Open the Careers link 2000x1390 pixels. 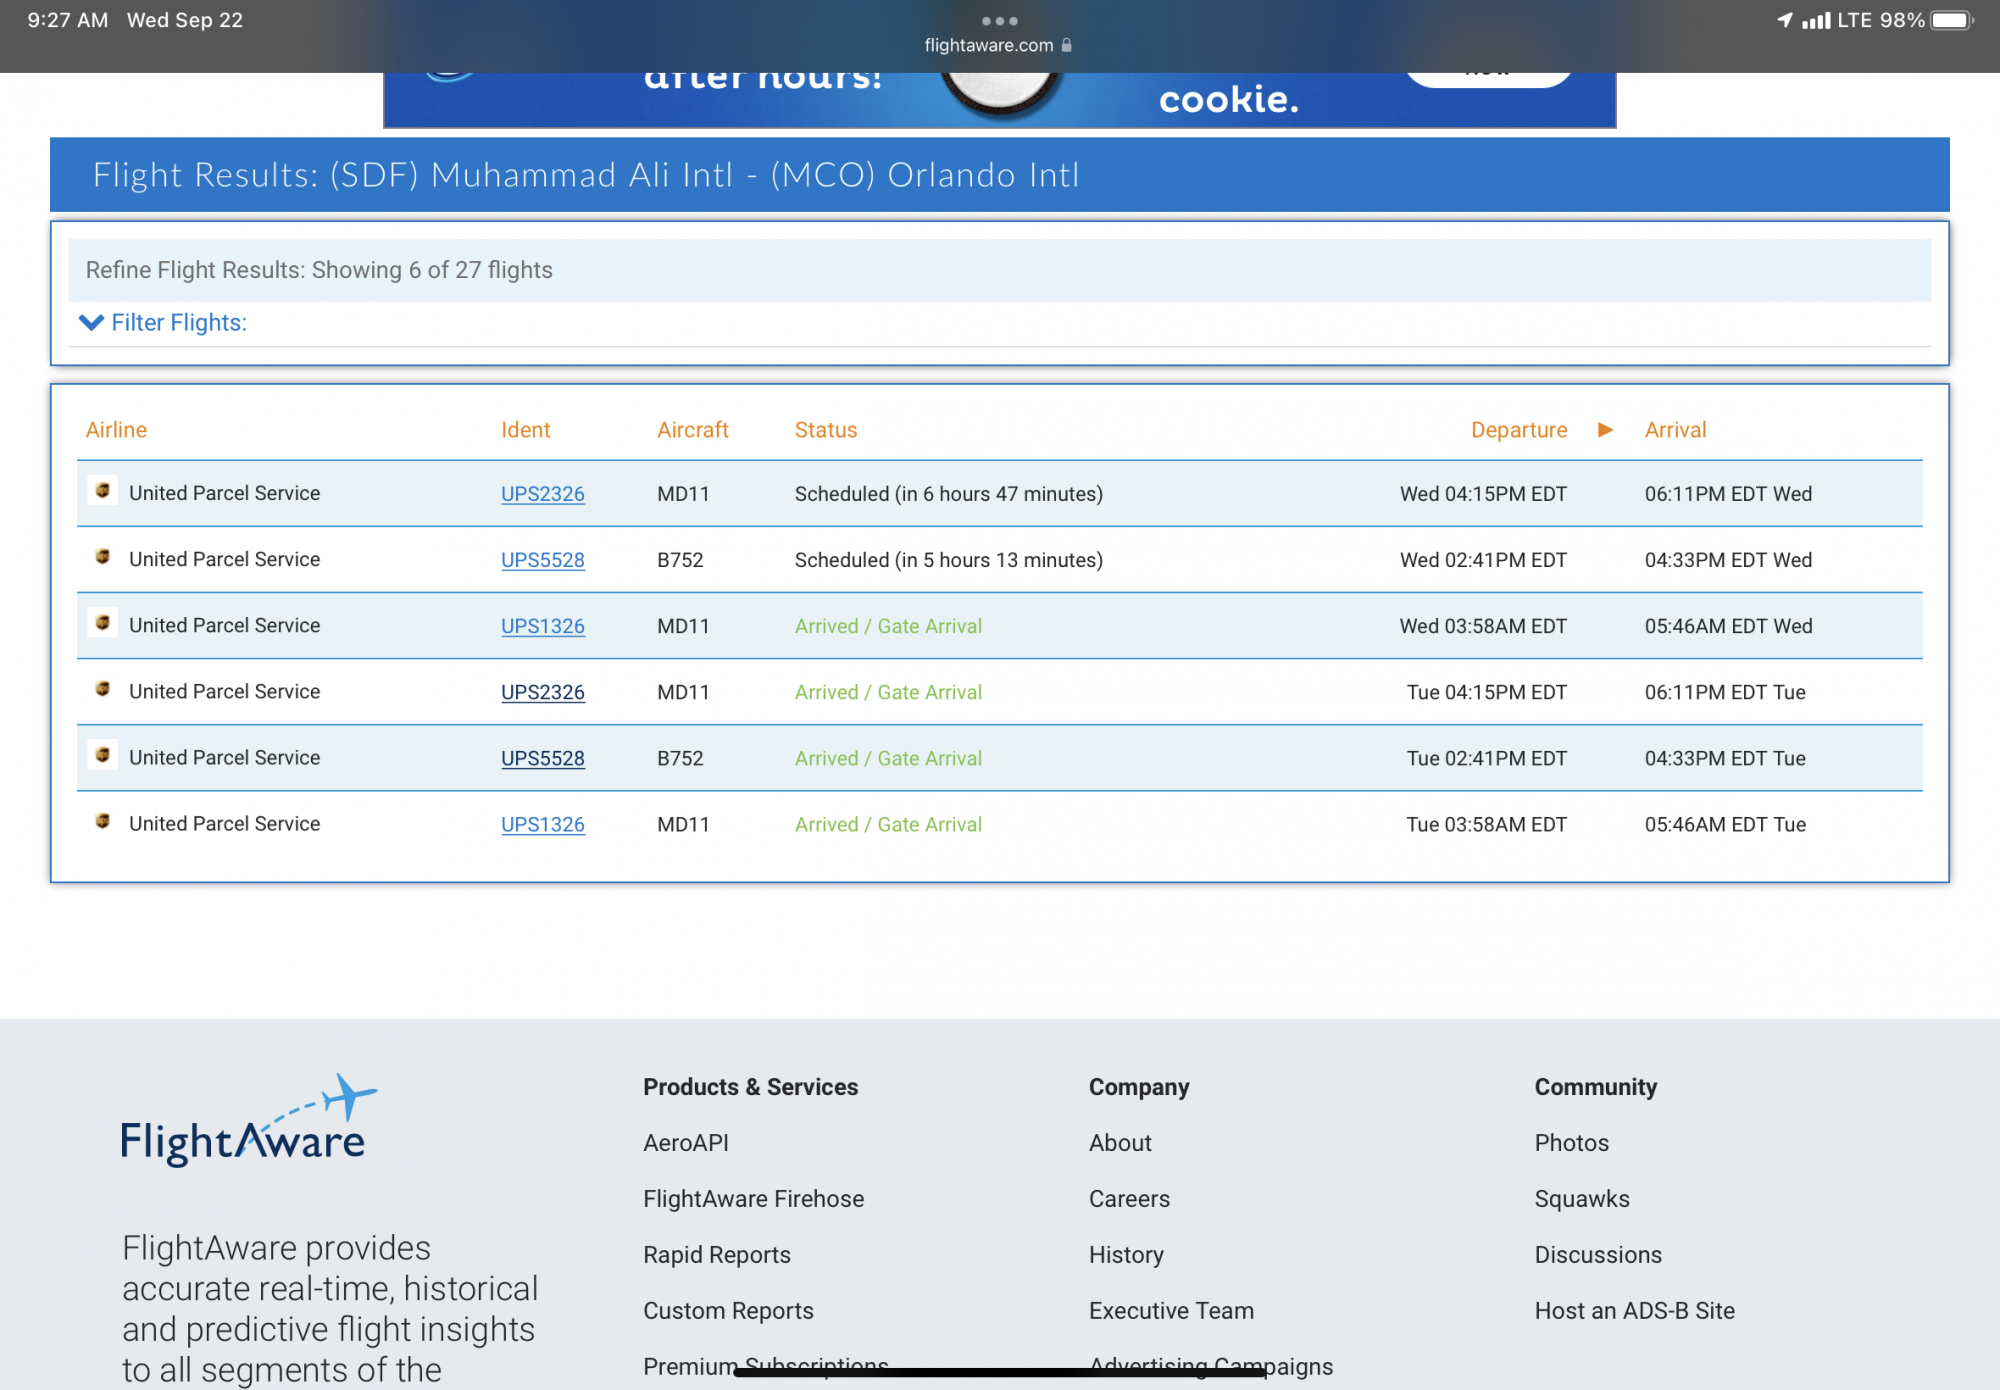click(x=1130, y=1199)
